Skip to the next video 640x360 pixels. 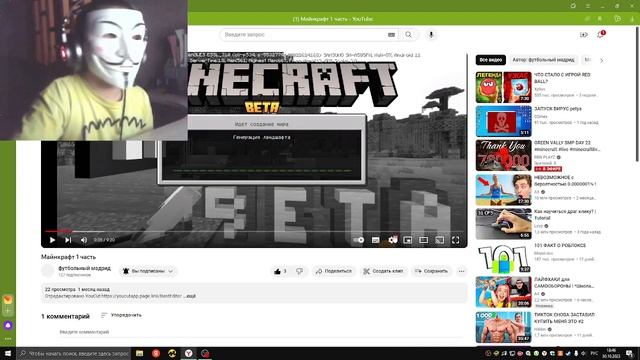click(68, 240)
